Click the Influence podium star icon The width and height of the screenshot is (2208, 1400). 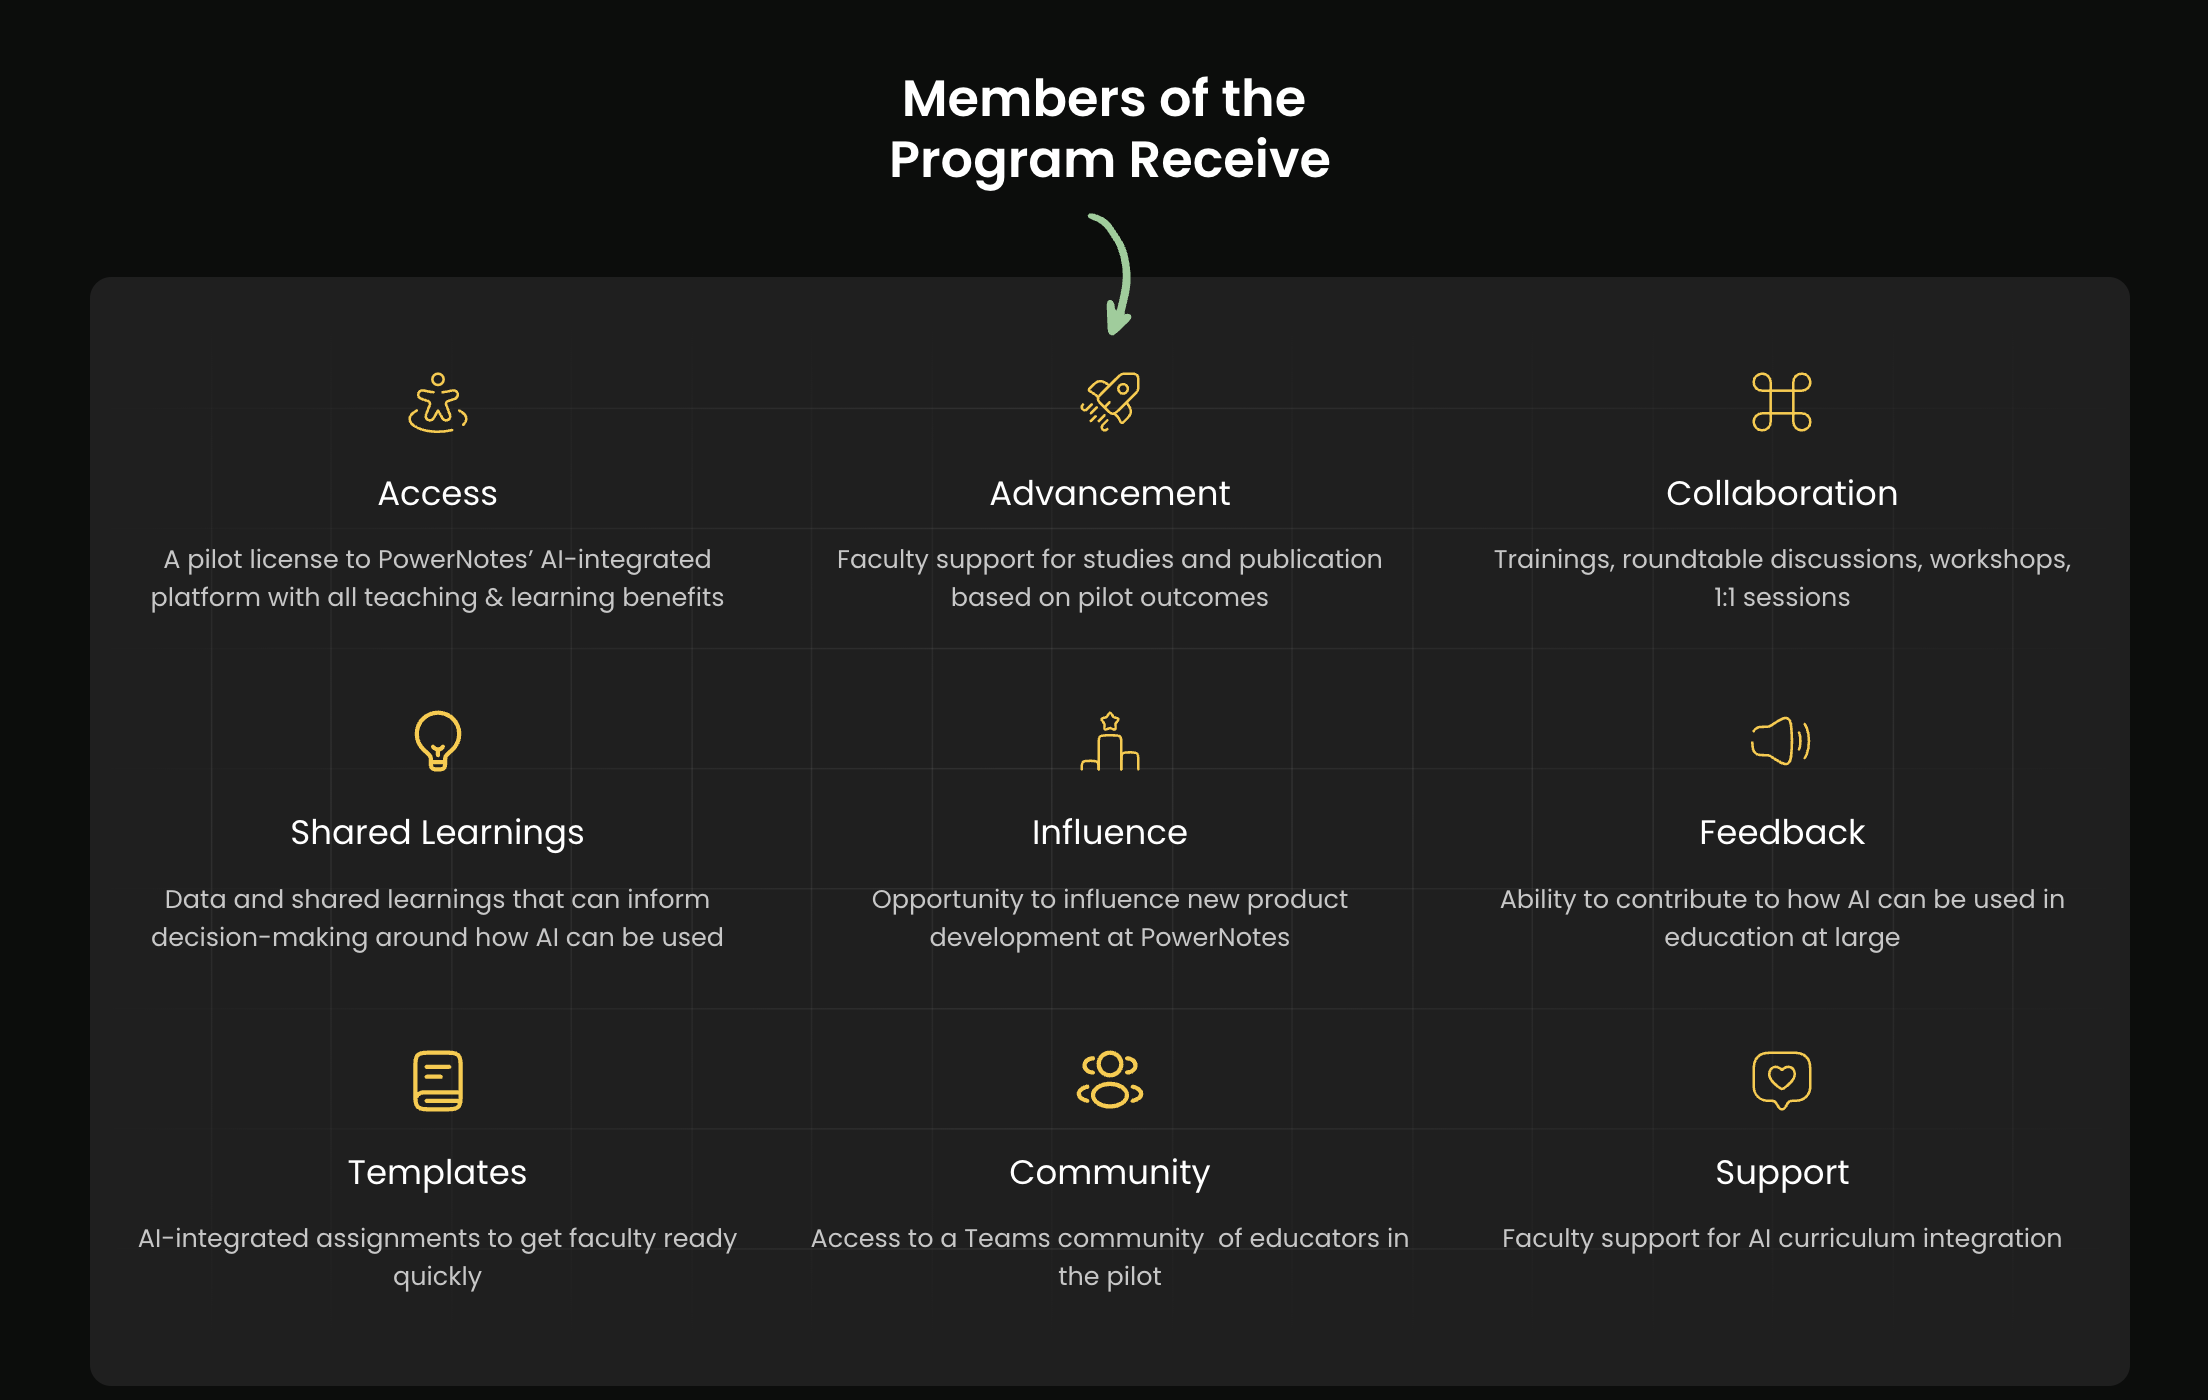(x=1110, y=741)
